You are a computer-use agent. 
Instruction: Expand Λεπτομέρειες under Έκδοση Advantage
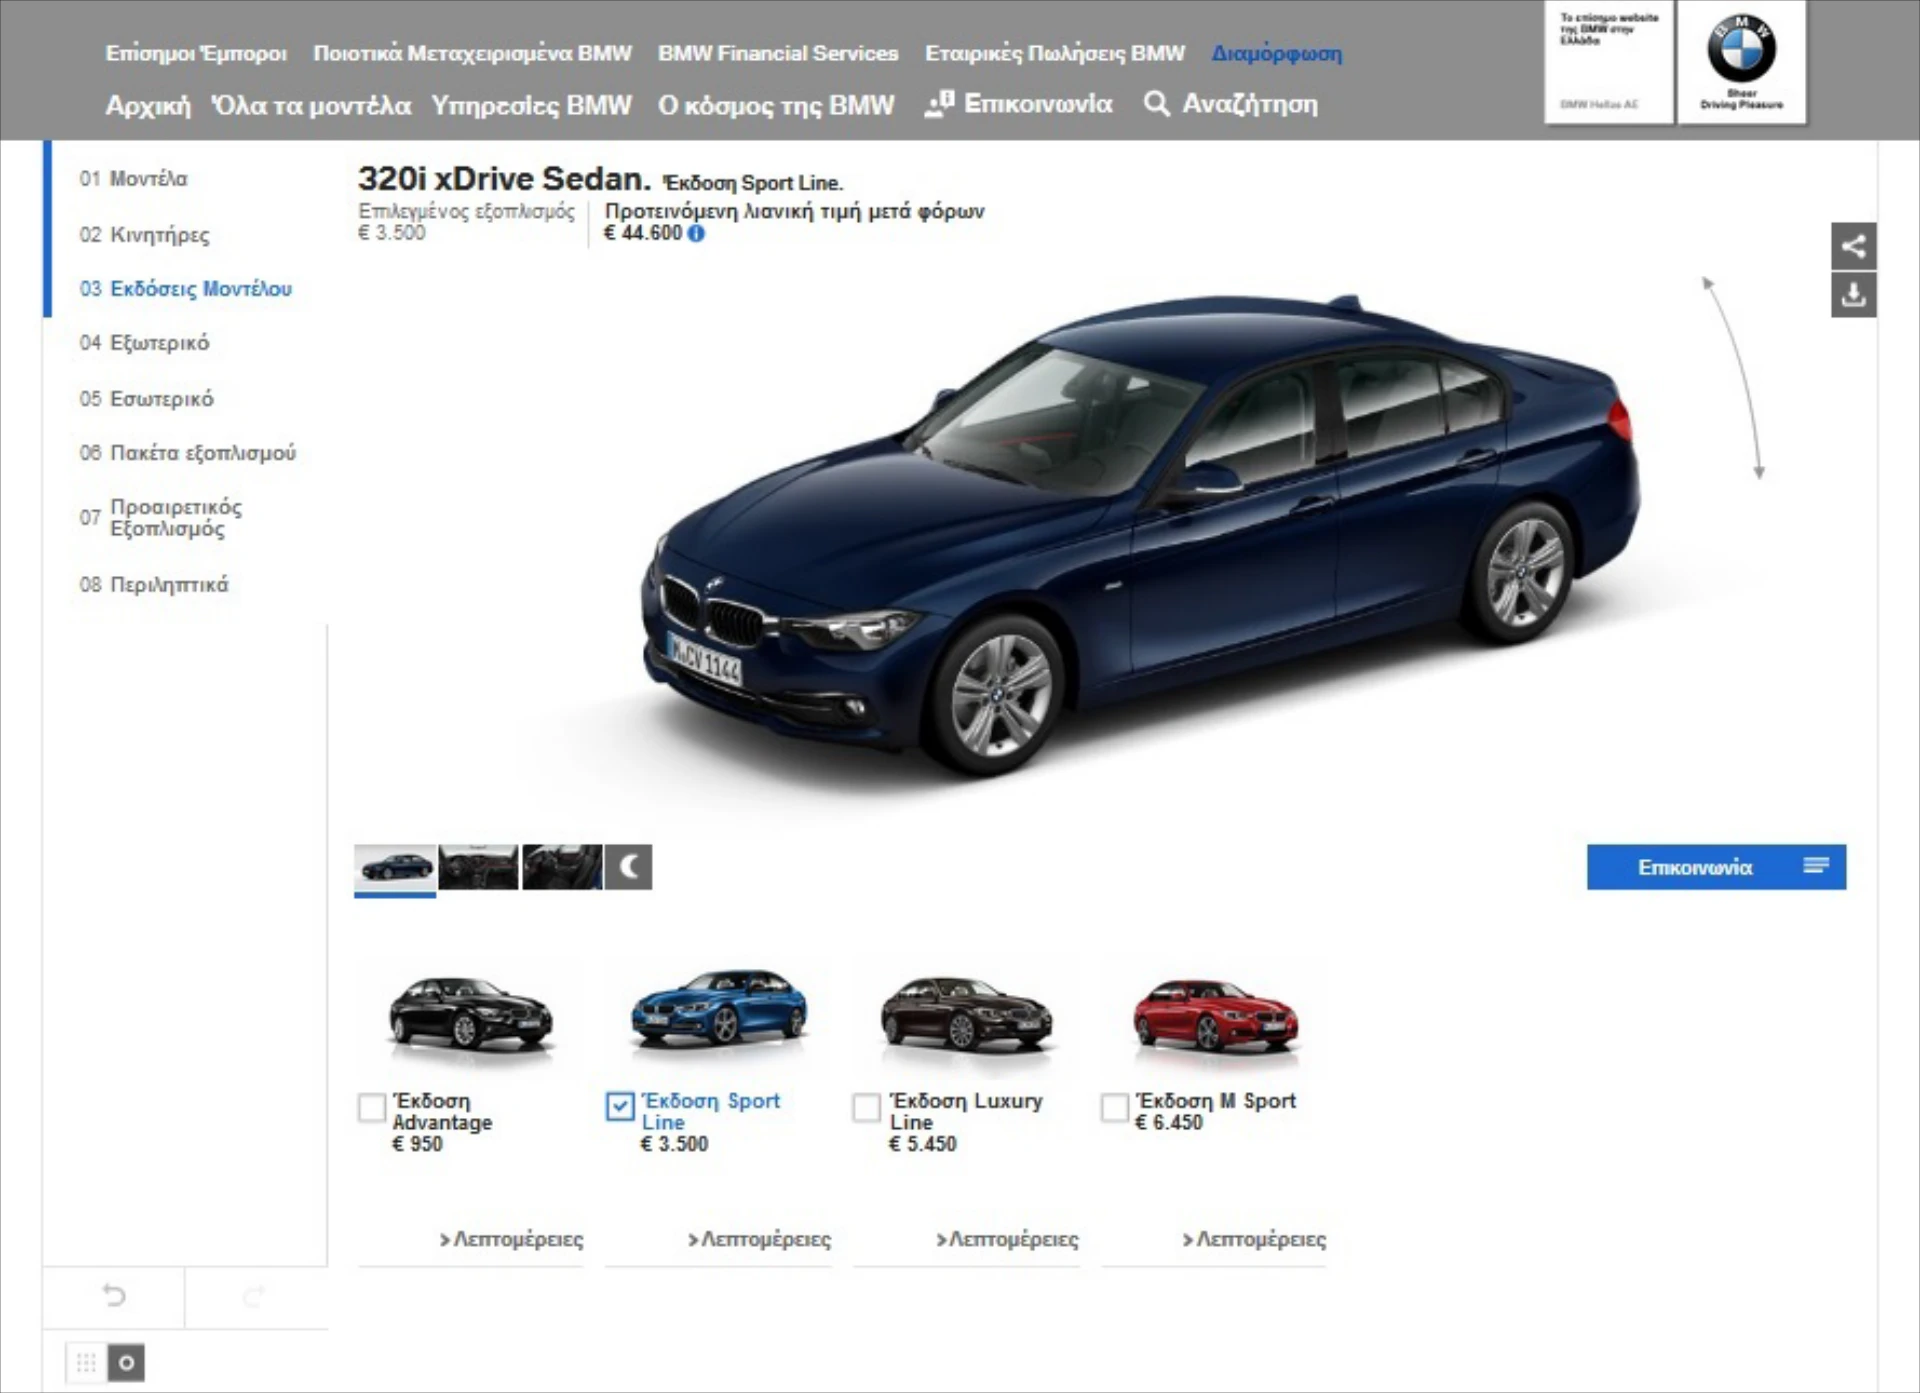pos(512,1239)
